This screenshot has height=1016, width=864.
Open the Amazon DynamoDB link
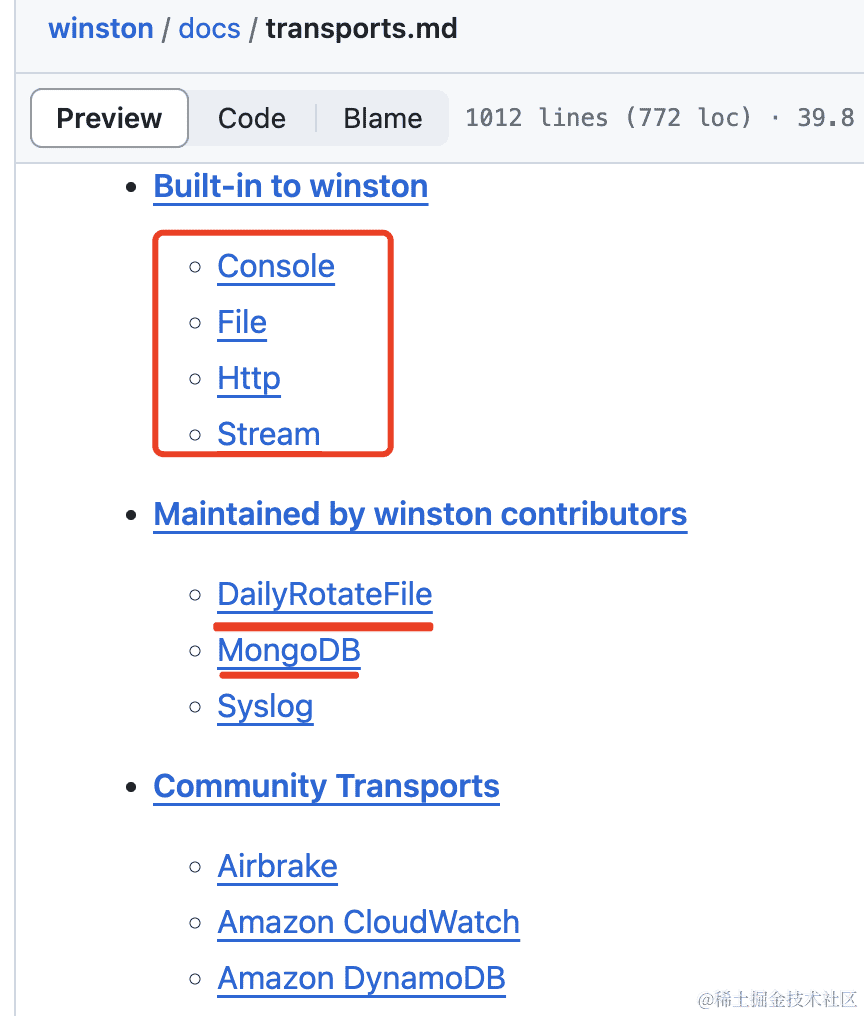[361, 978]
